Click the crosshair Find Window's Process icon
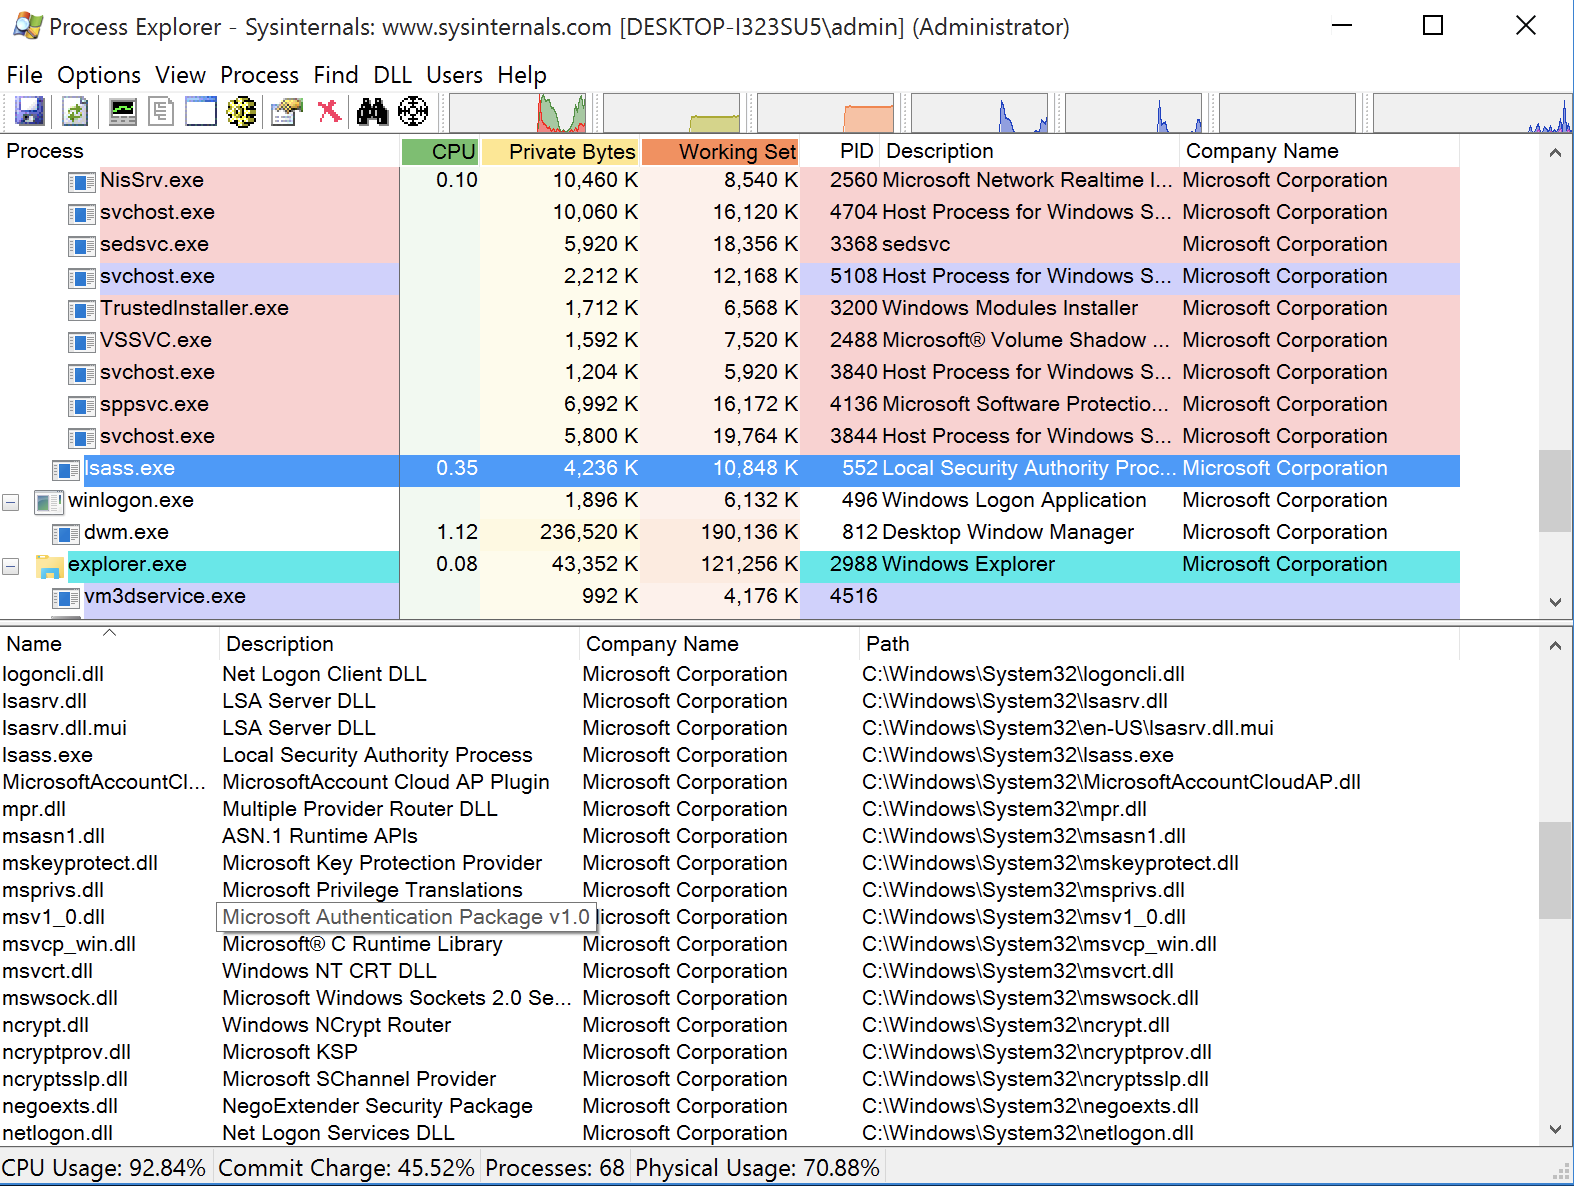The image size is (1574, 1186). coord(413,111)
